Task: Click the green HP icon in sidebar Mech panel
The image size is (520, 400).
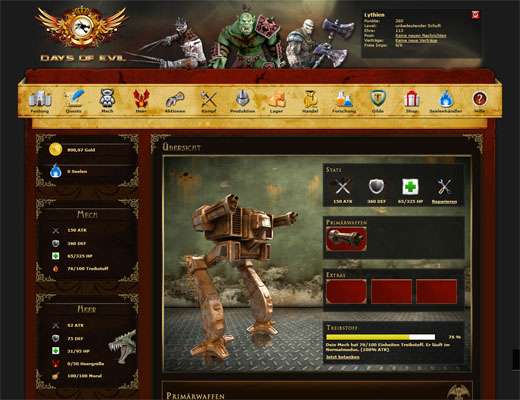Action: click(56, 256)
